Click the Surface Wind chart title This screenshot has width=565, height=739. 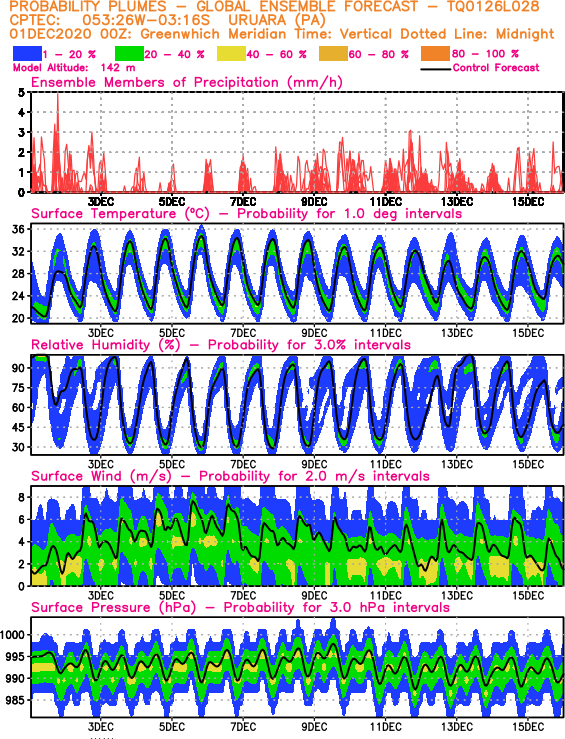(230, 476)
